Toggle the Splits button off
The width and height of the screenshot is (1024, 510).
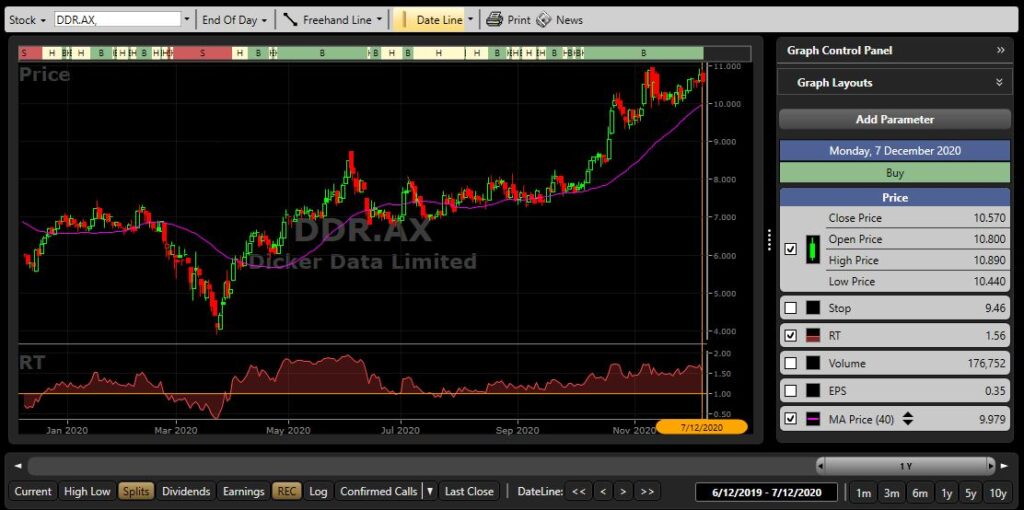pyautogui.click(x=136, y=491)
